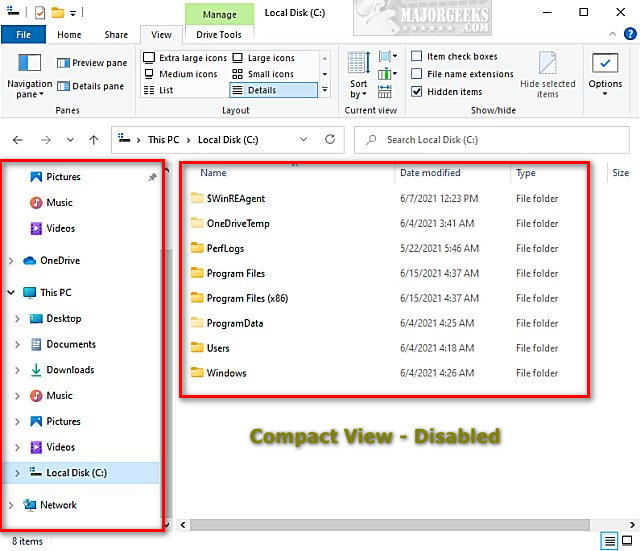Switch layout to Medium icons

click(x=181, y=74)
